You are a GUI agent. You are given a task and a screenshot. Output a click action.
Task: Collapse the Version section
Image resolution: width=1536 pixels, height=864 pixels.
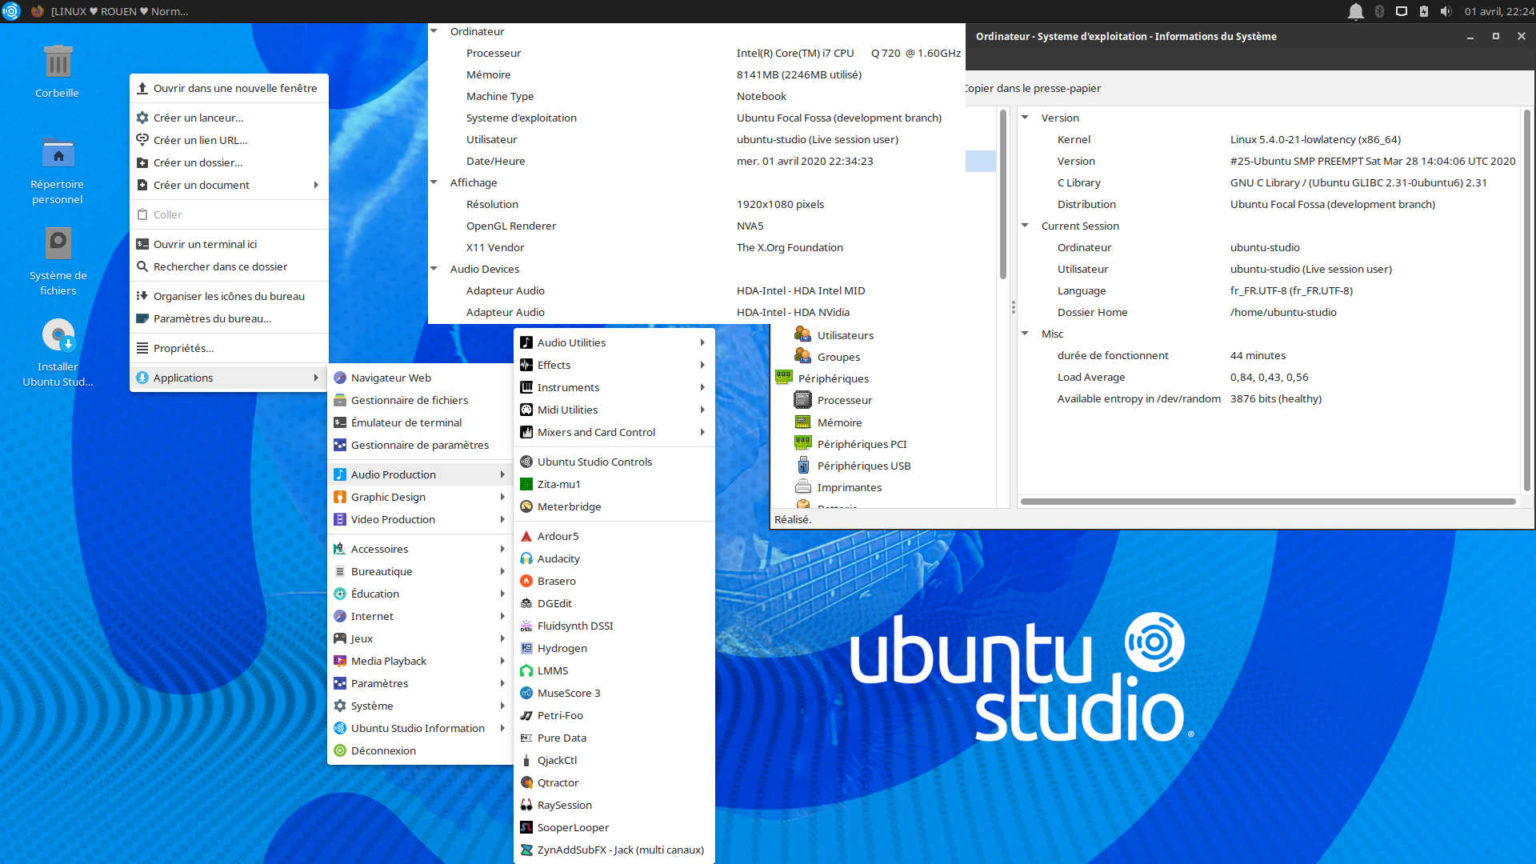(x=1024, y=117)
